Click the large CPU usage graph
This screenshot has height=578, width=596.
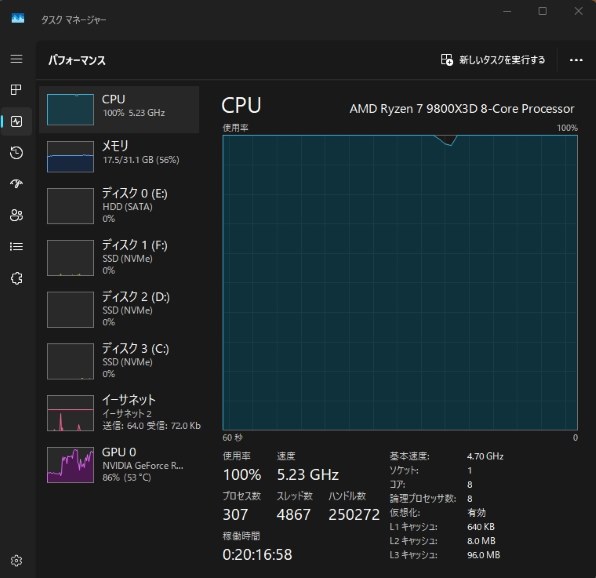400,283
